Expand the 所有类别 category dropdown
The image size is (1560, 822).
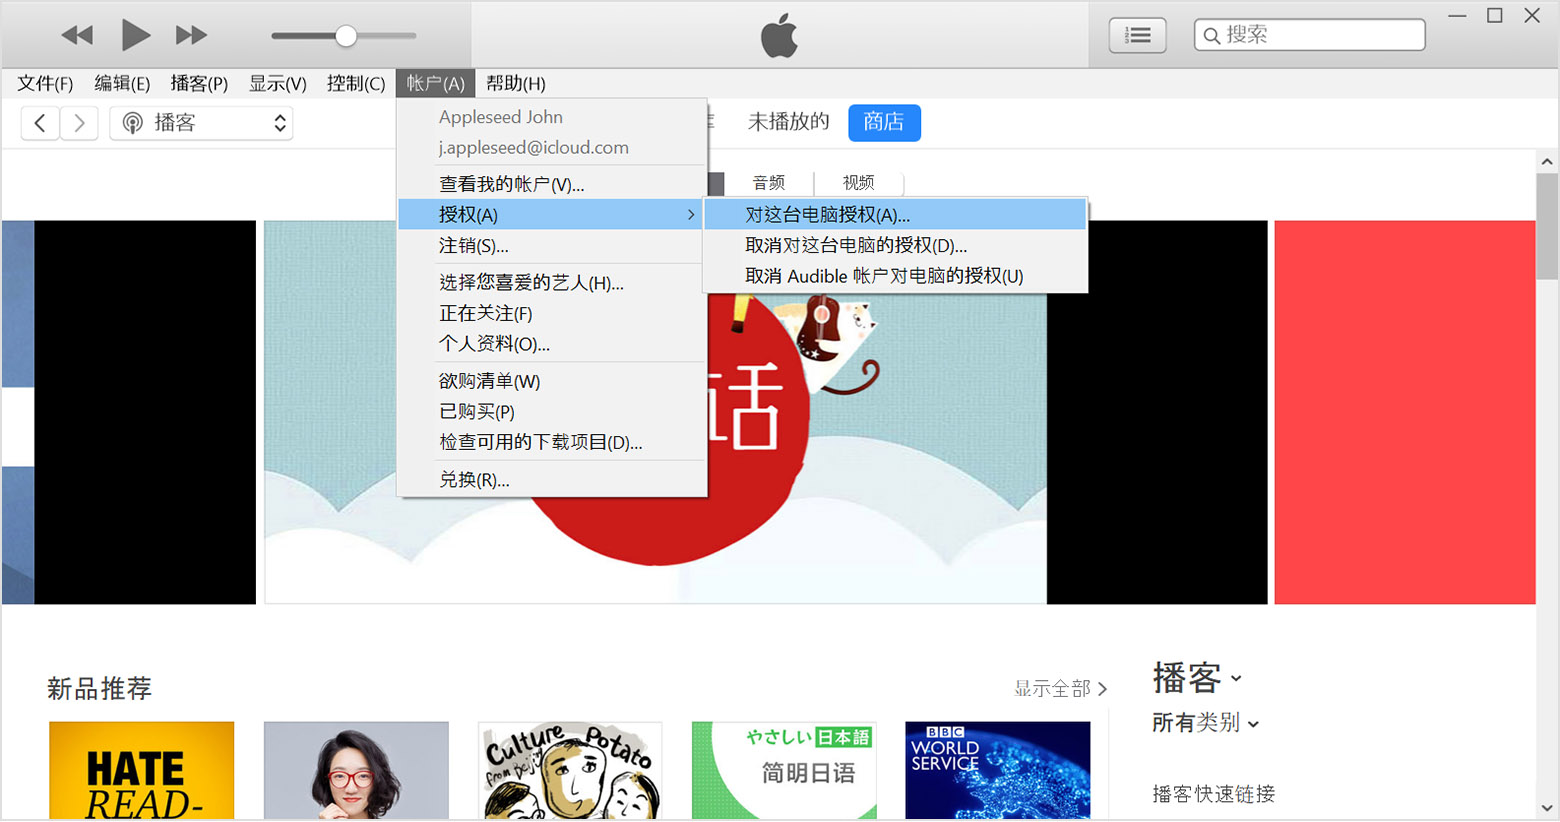(1205, 723)
